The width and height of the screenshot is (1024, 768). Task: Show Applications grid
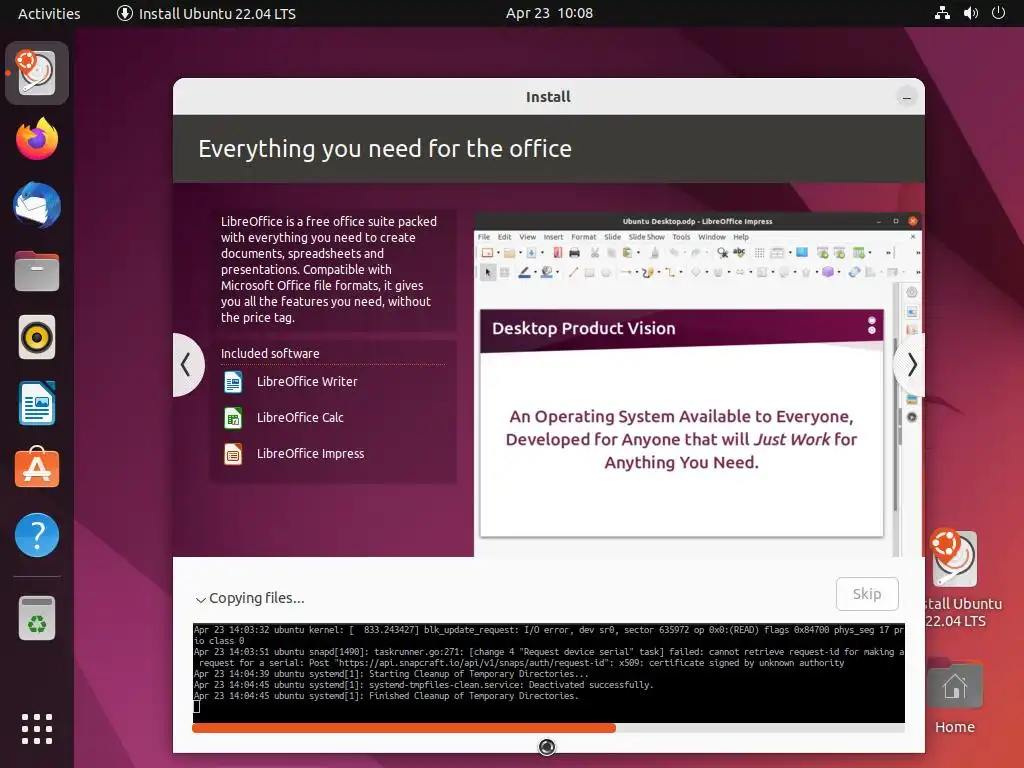tap(37, 729)
